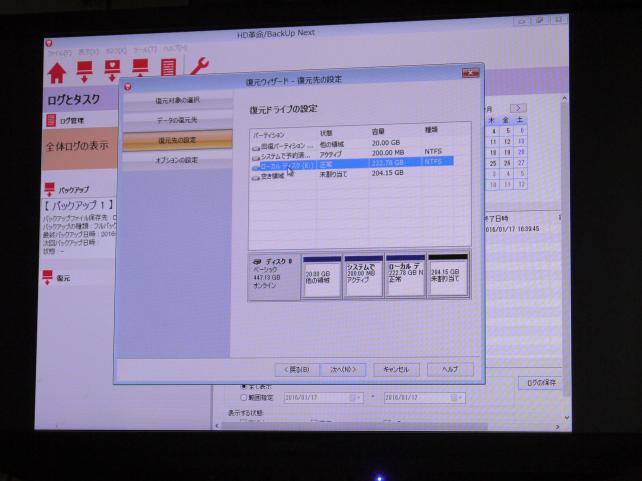642x481 pixels.
Task: Click the 204.15 GB 未割り当て disk map block
Action: (x=448, y=274)
